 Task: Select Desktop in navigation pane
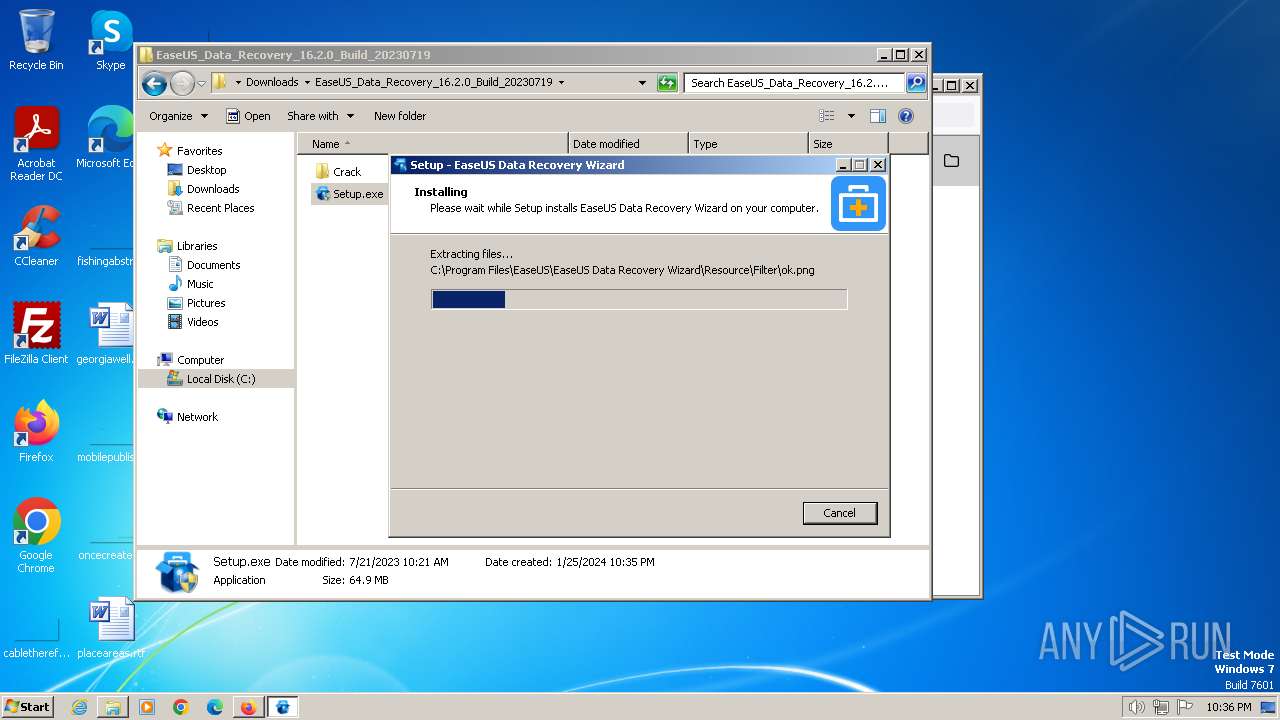tap(197, 170)
